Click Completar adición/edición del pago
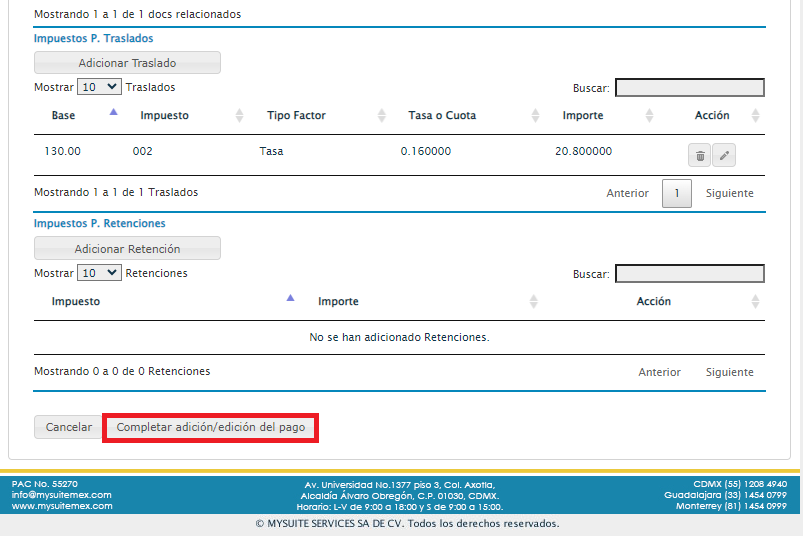803x536 pixels. tap(211, 427)
